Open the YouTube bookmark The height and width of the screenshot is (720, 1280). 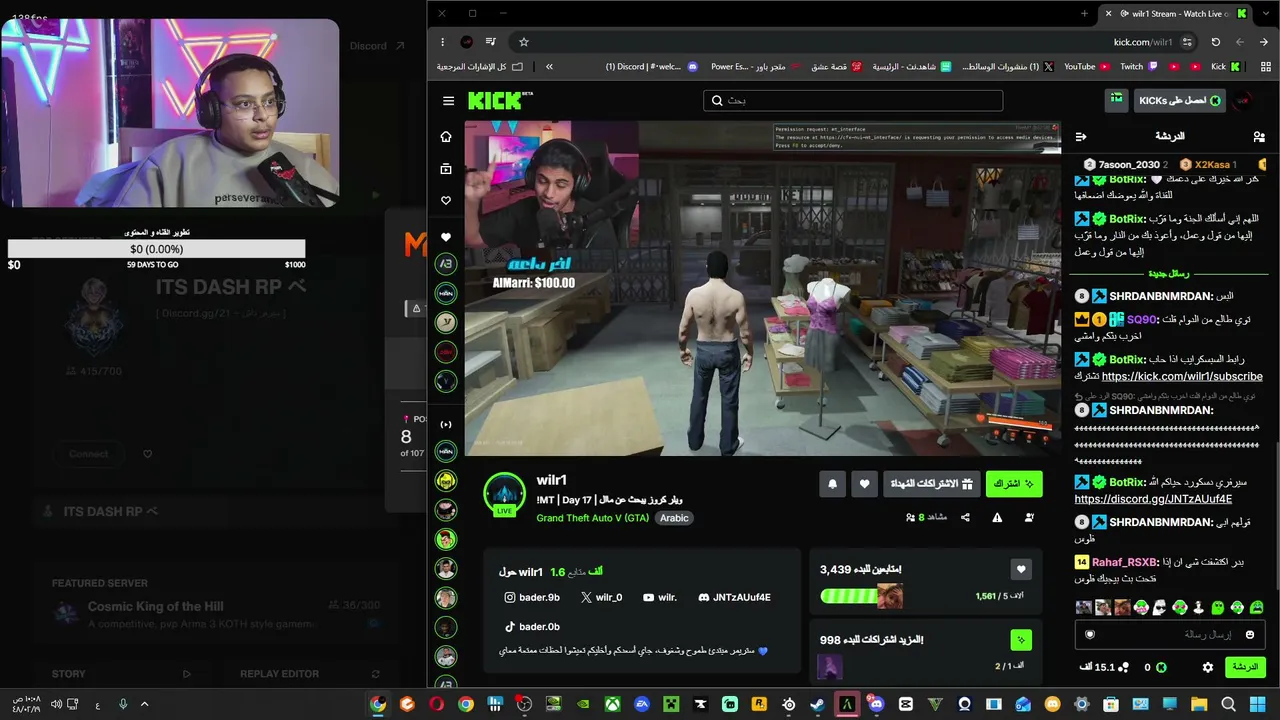pos(1087,67)
